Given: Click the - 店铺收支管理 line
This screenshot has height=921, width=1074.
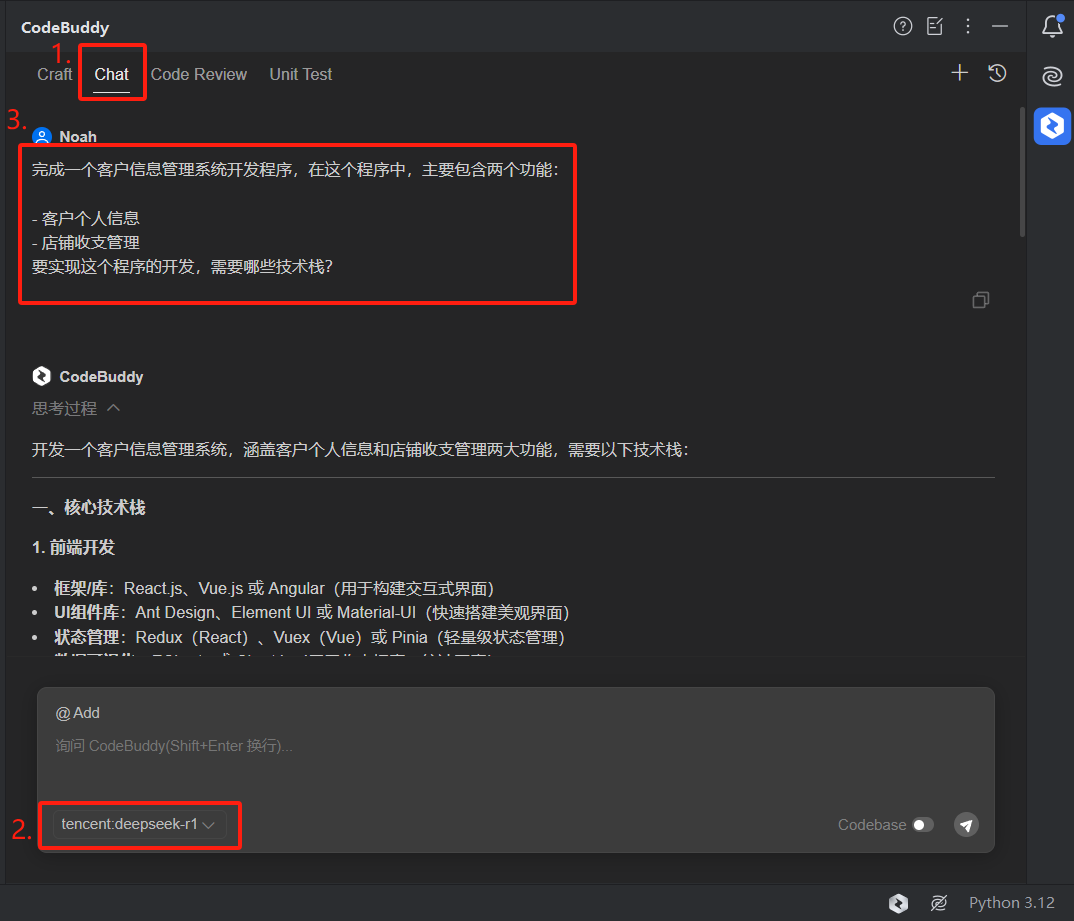Looking at the screenshot, I should 86,242.
